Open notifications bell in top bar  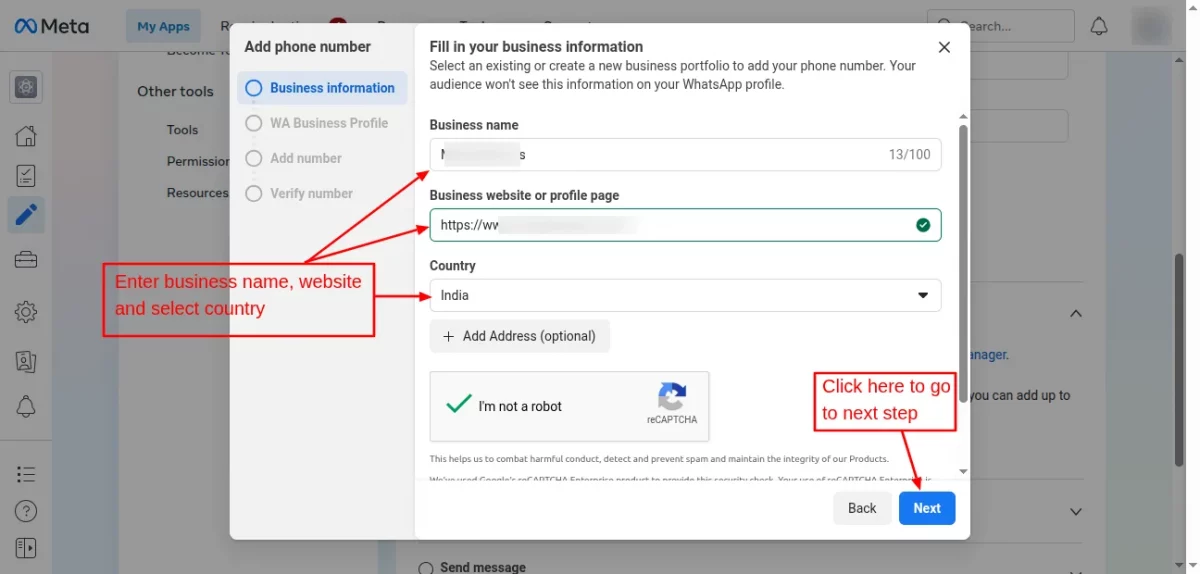point(1099,26)
